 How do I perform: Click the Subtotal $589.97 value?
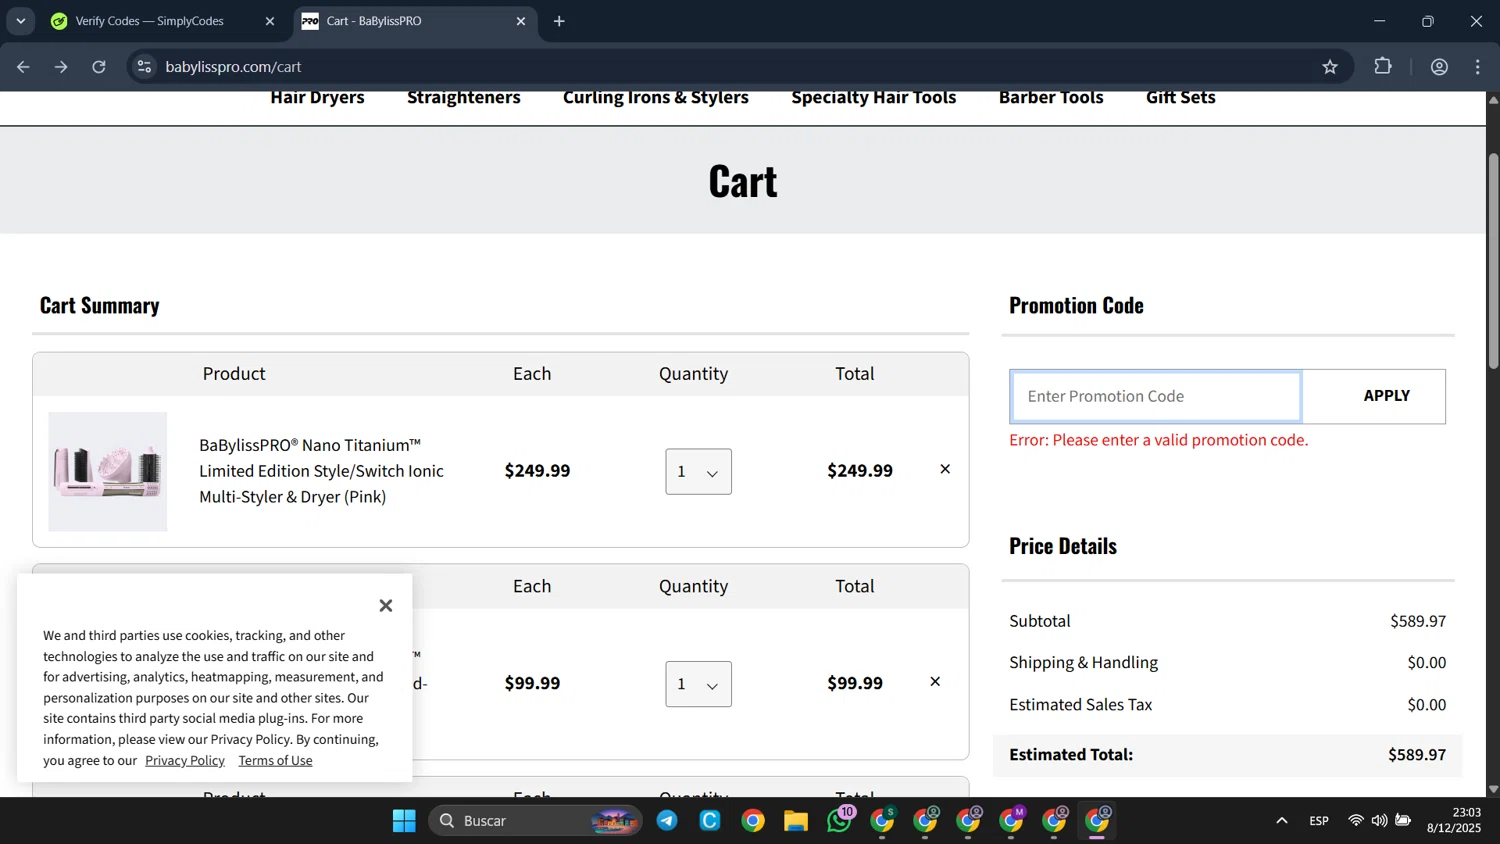coord(1418,621)
